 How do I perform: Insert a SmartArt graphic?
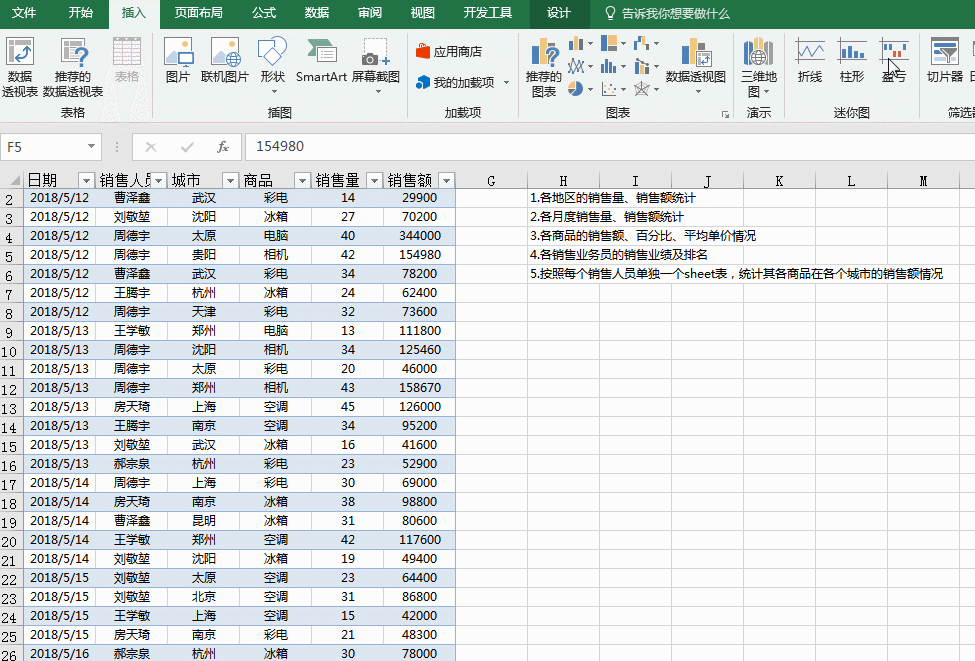pyautogui.click(x=321, y=60)
